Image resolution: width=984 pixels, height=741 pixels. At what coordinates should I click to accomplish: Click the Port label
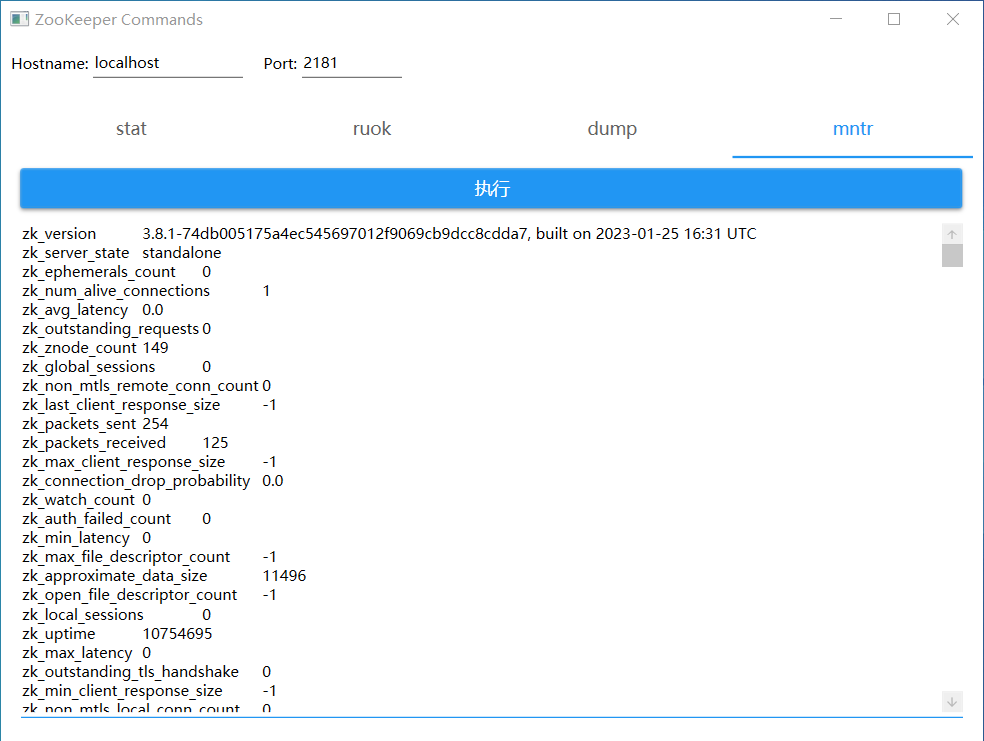tap(281, 64)
